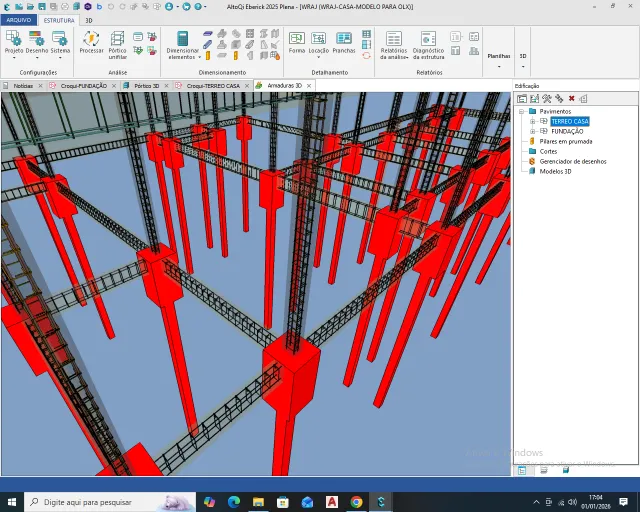Switch to the Croqui-FUNDAÇÃO document tab

tap(84, 86)
